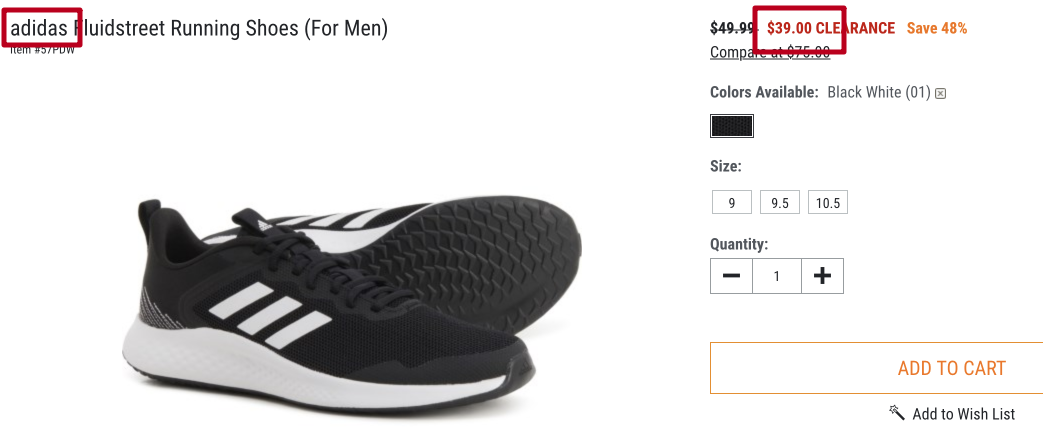Open the adidas shoe product image
The height and width of the screenshot is (432, 1043).
coord(350,290)
